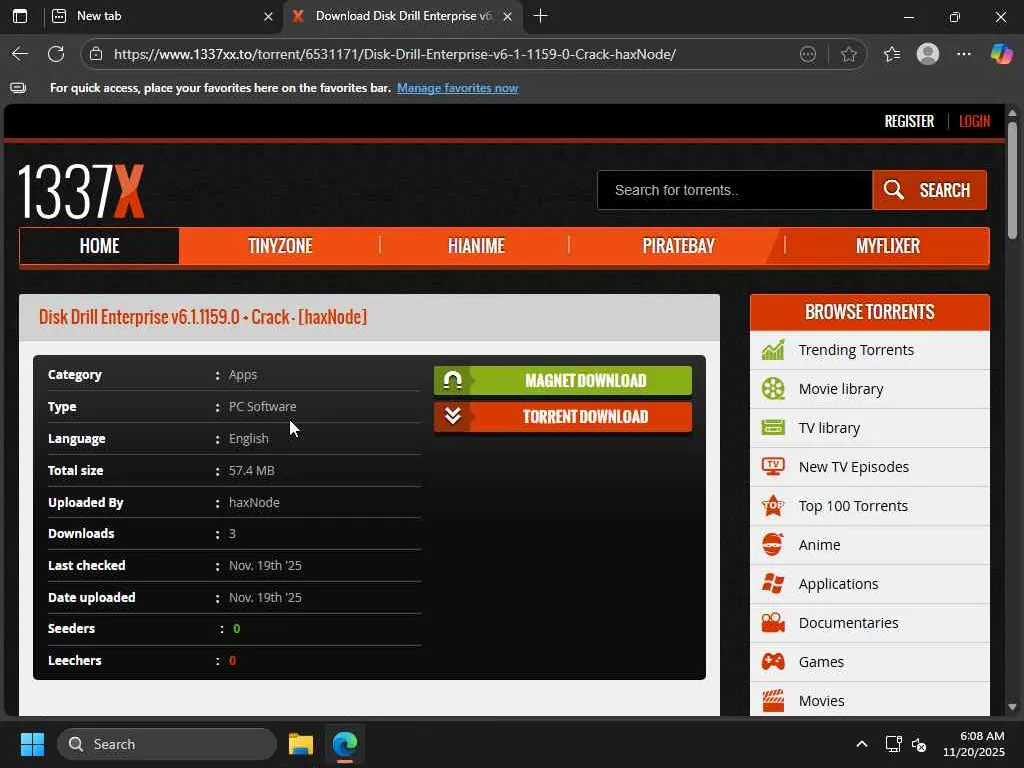This screenshot has width=1024, height=768.
Task: Click the Disk Drill Enterprise title heading
Action: (x=202, y=317)
